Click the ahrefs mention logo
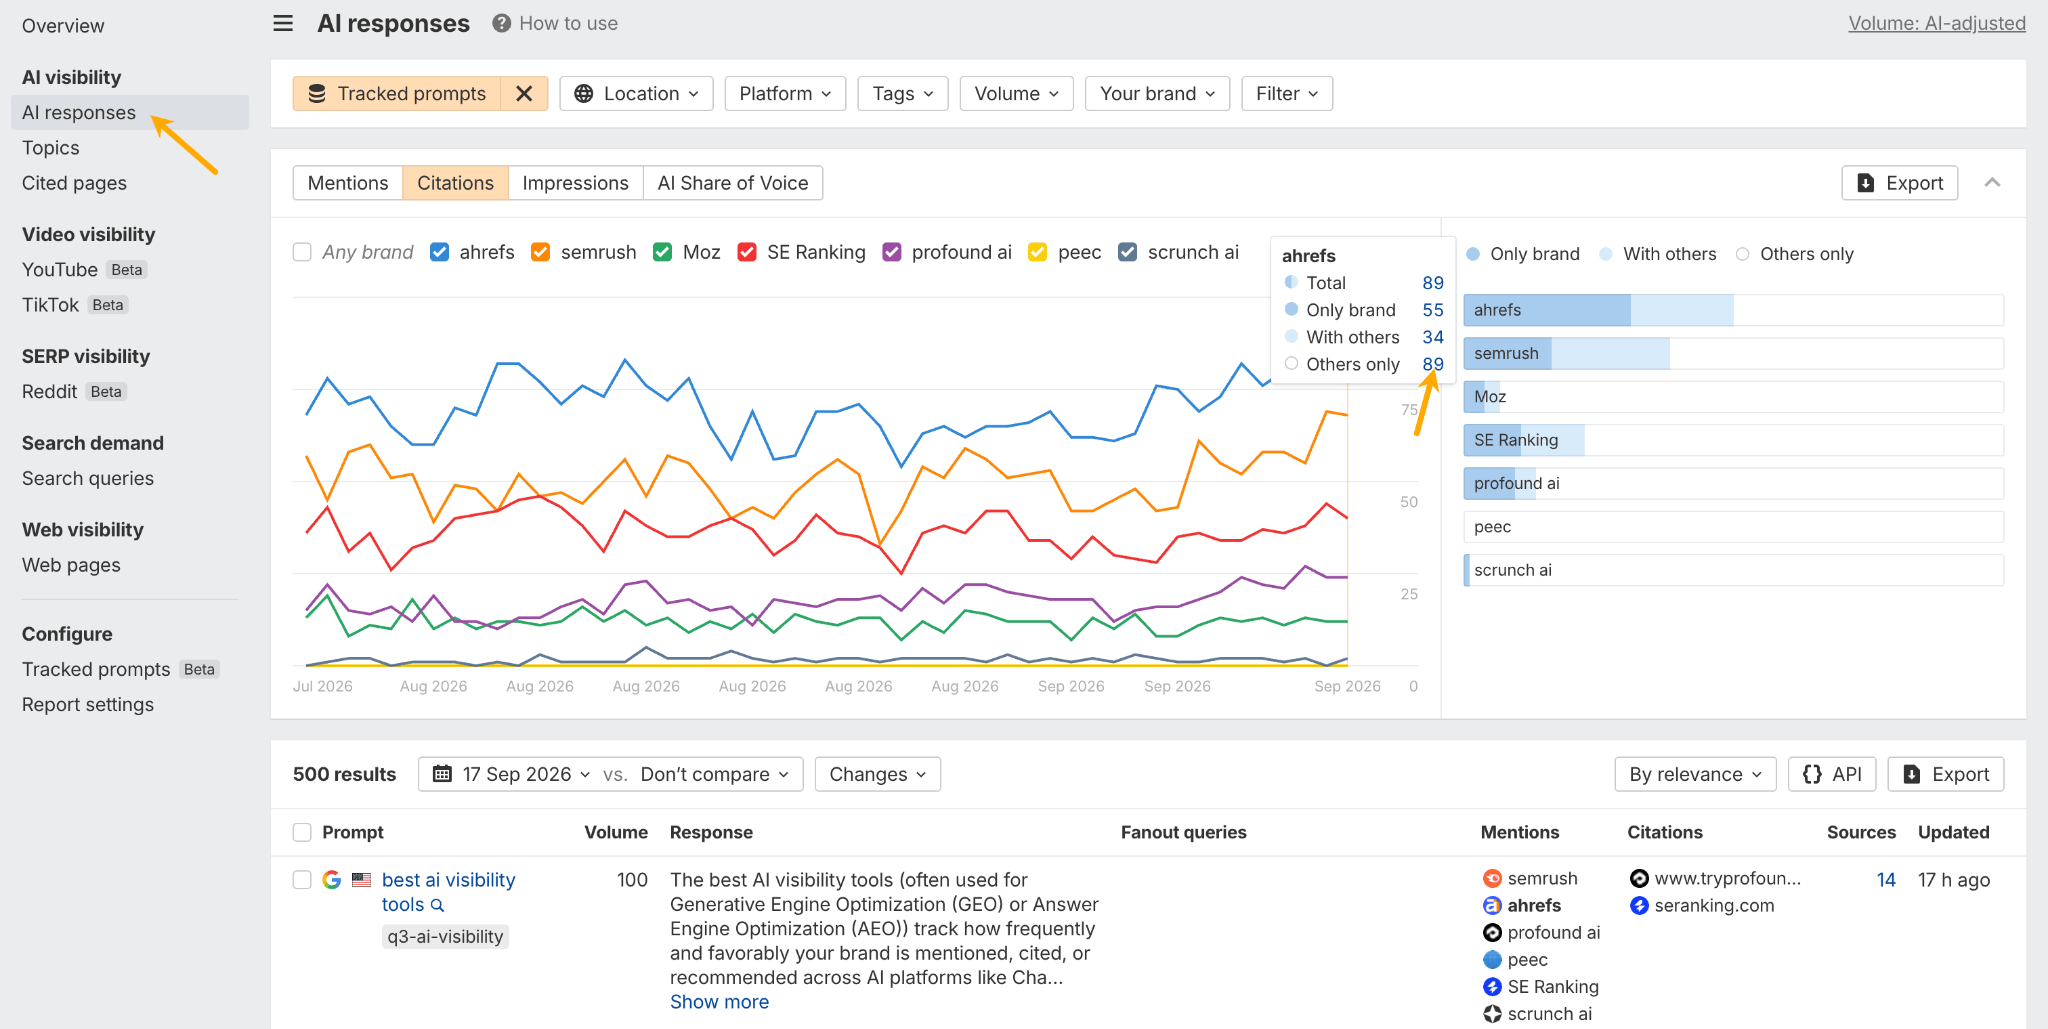The width and height of the screenshot is (2048, 1029). coord(1492,905)
